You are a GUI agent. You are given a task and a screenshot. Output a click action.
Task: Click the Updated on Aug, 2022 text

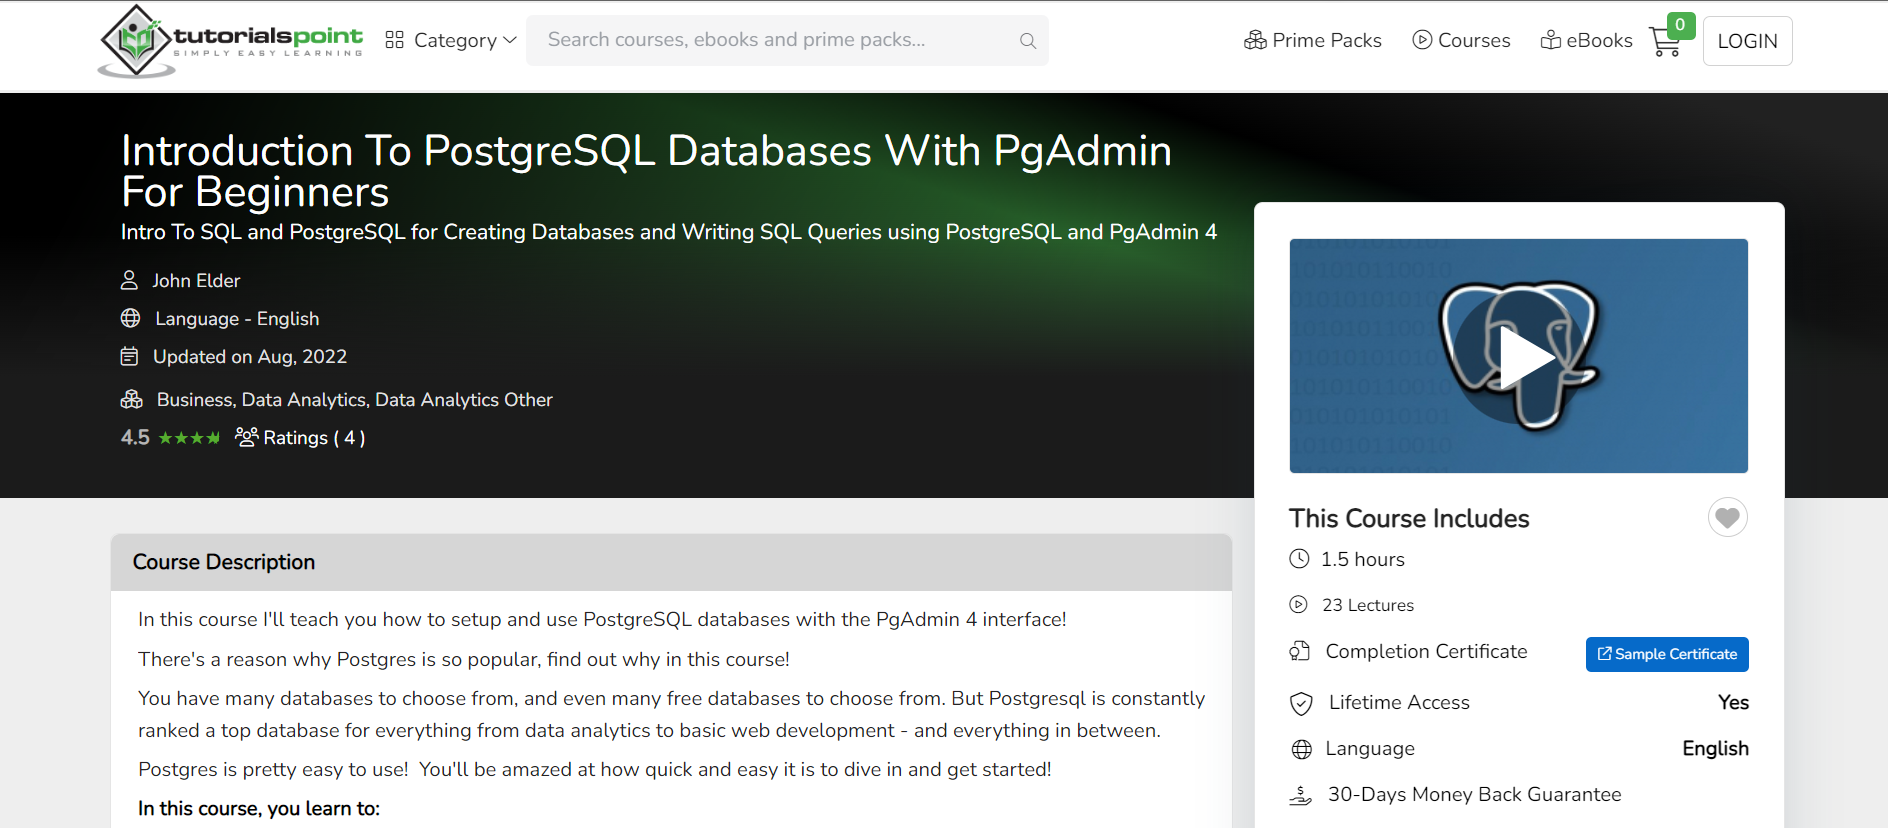tap(250, 357)
